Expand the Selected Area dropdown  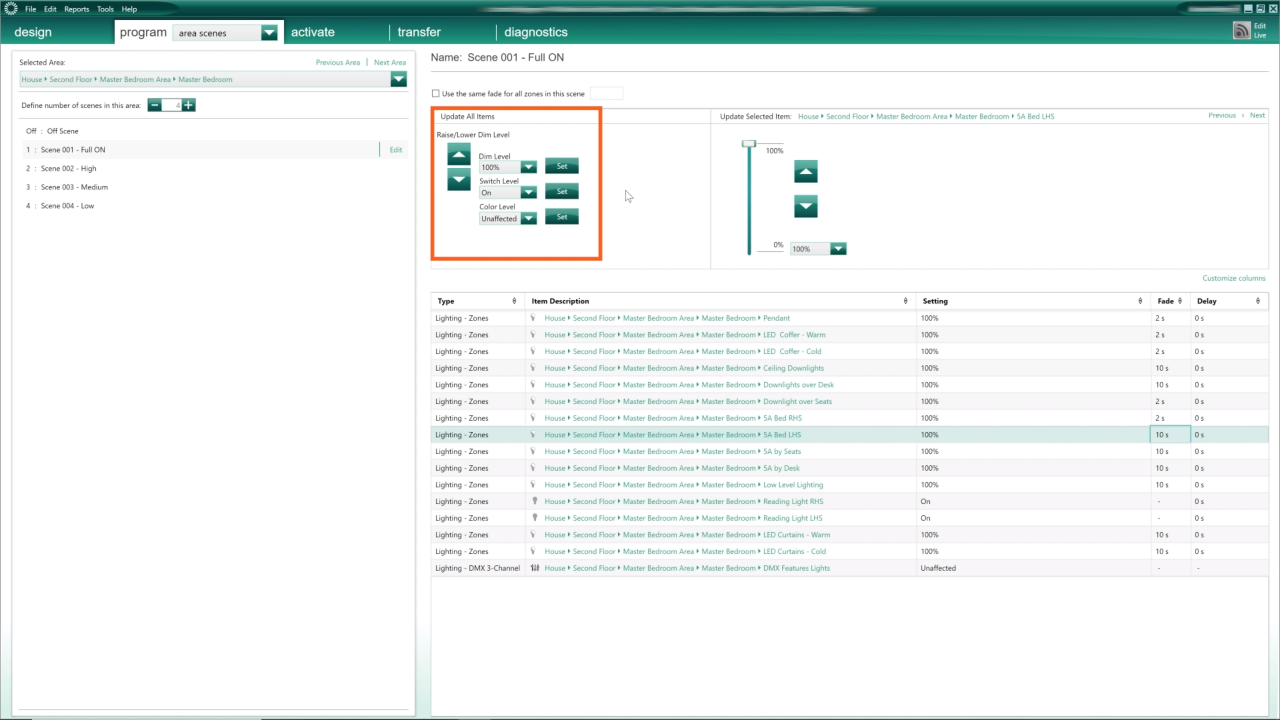pyautogui.click(x=399, y=79)
